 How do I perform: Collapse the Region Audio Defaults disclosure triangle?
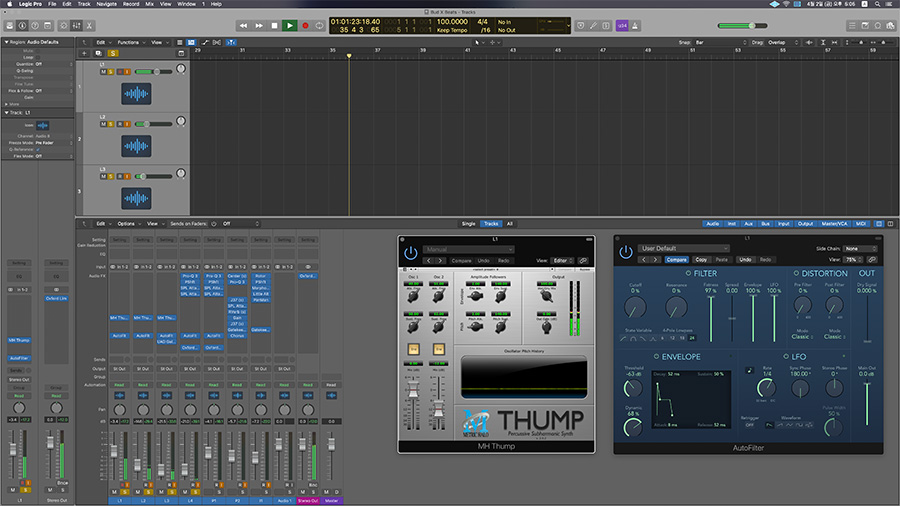6,42
